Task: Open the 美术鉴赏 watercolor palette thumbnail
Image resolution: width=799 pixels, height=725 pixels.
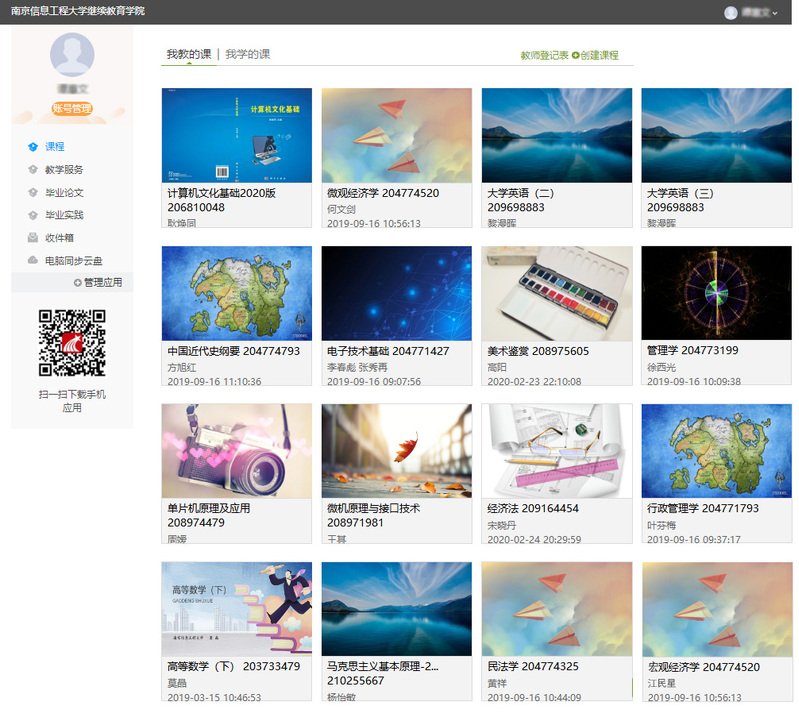Action: [556, 293]
